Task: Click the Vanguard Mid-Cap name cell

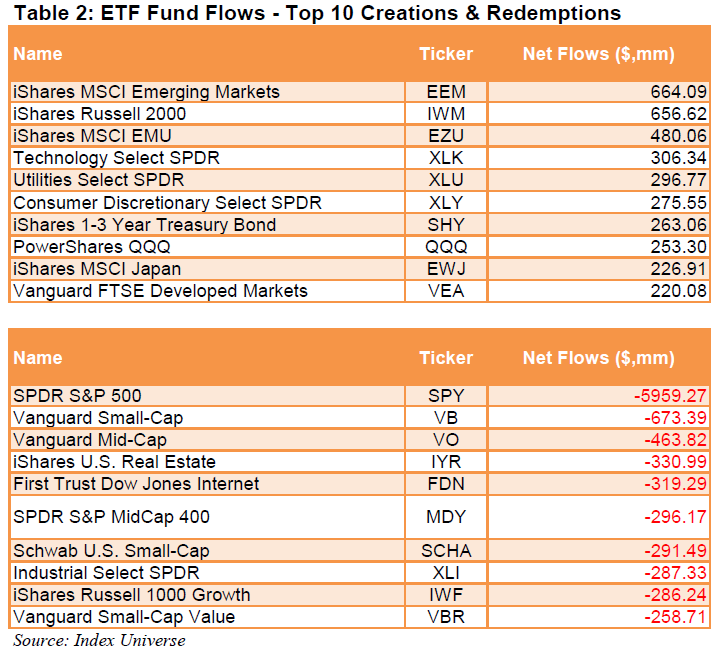Action: [x=89, y=440]
